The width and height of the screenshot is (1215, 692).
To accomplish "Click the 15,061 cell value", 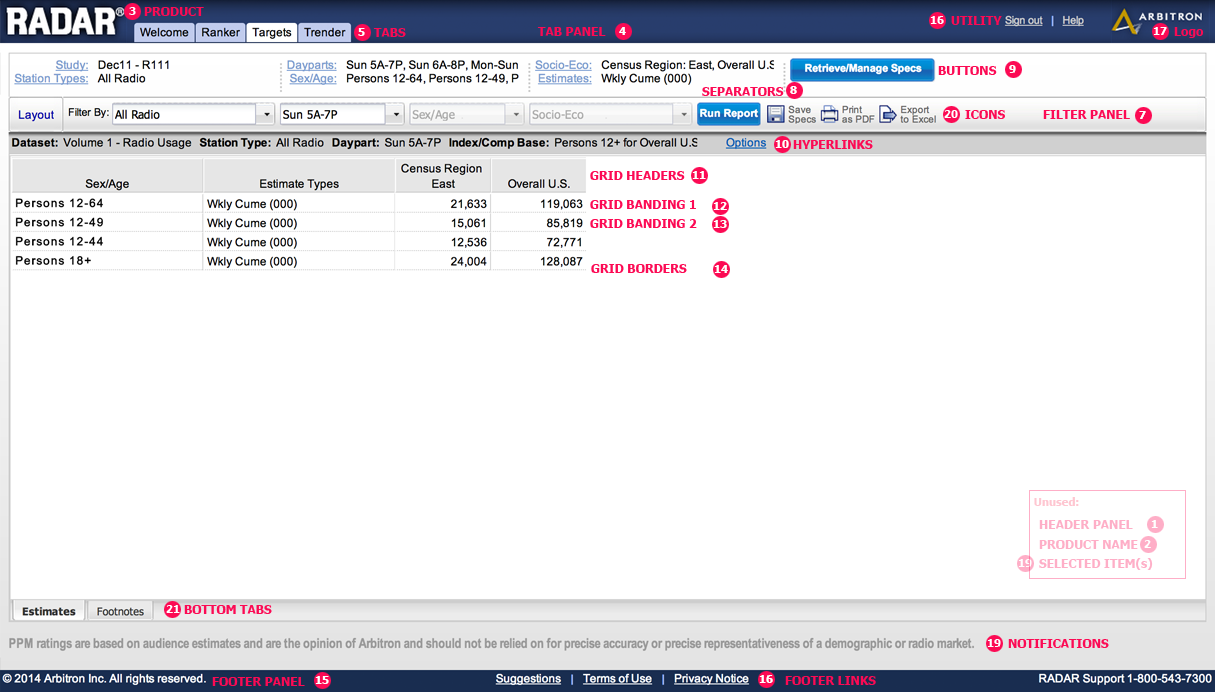I will tap(468, 223).
